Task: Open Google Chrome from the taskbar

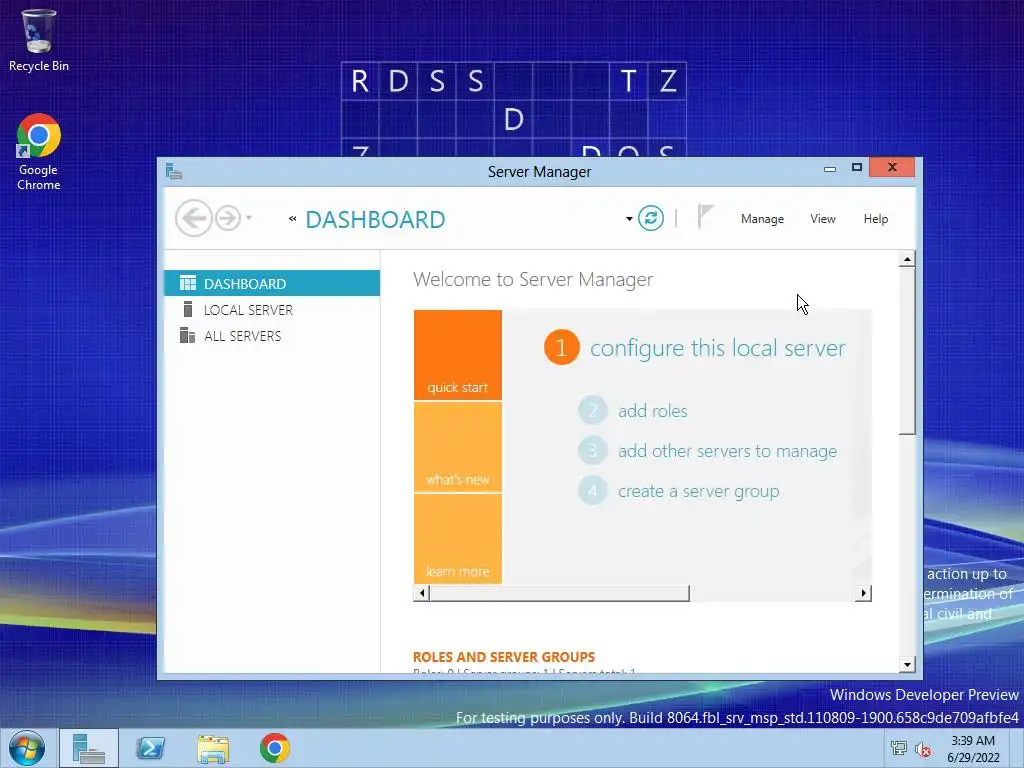Action: point(275,748)
